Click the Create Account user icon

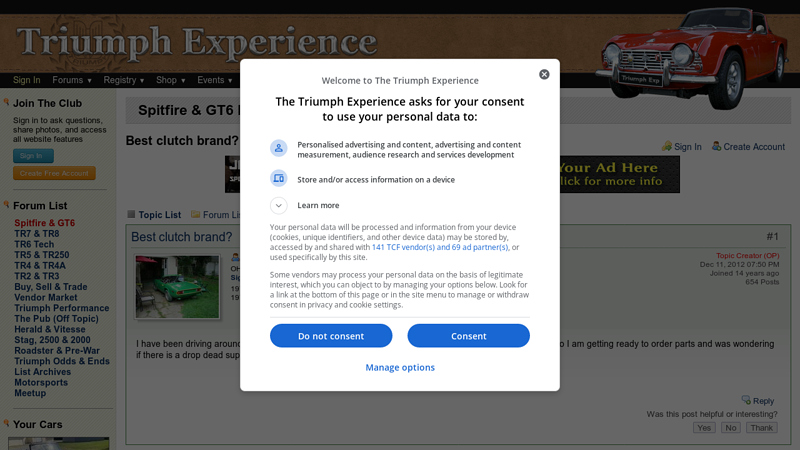pyautogui.click(x=716, y=146)
